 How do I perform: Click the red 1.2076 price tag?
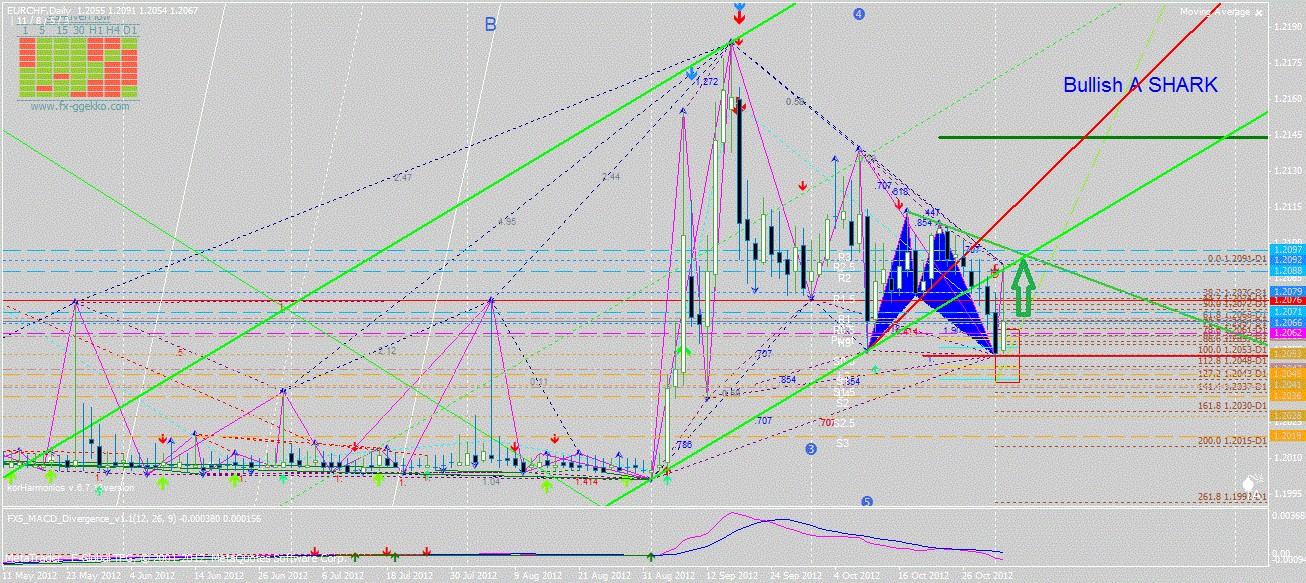coord(1284,300)
